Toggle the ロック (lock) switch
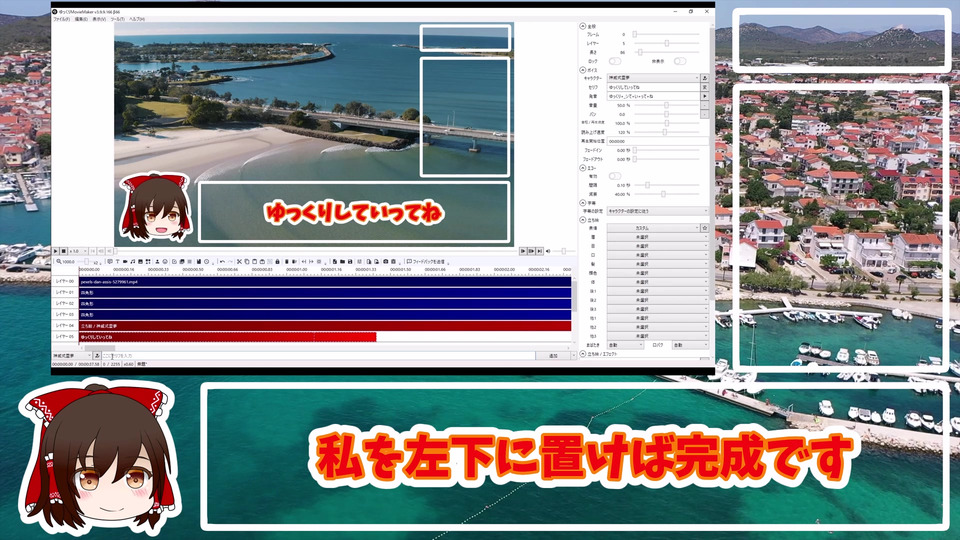The height and width of the screenshot is (540, 960). (615, 61)
